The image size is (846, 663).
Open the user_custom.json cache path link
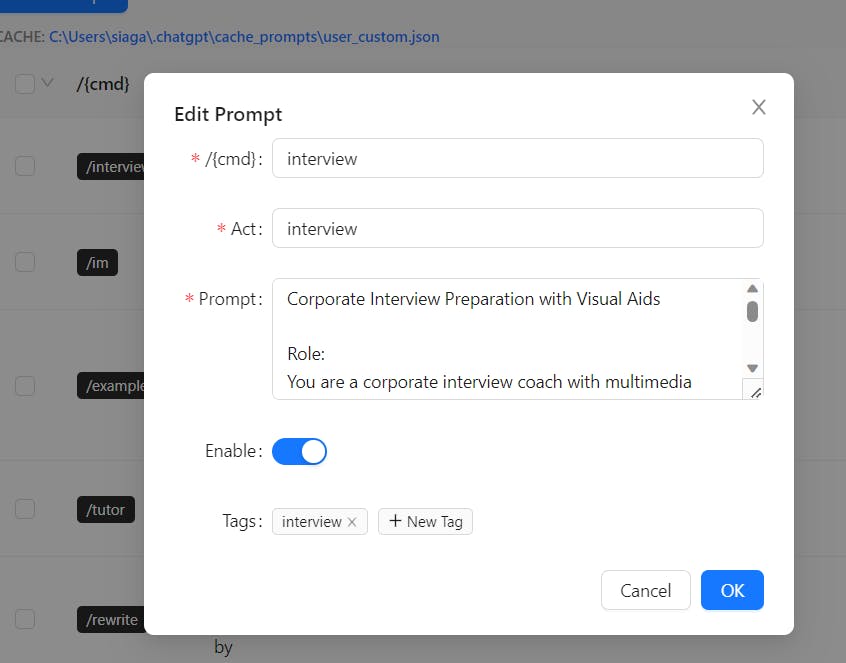tap(244, 37)
